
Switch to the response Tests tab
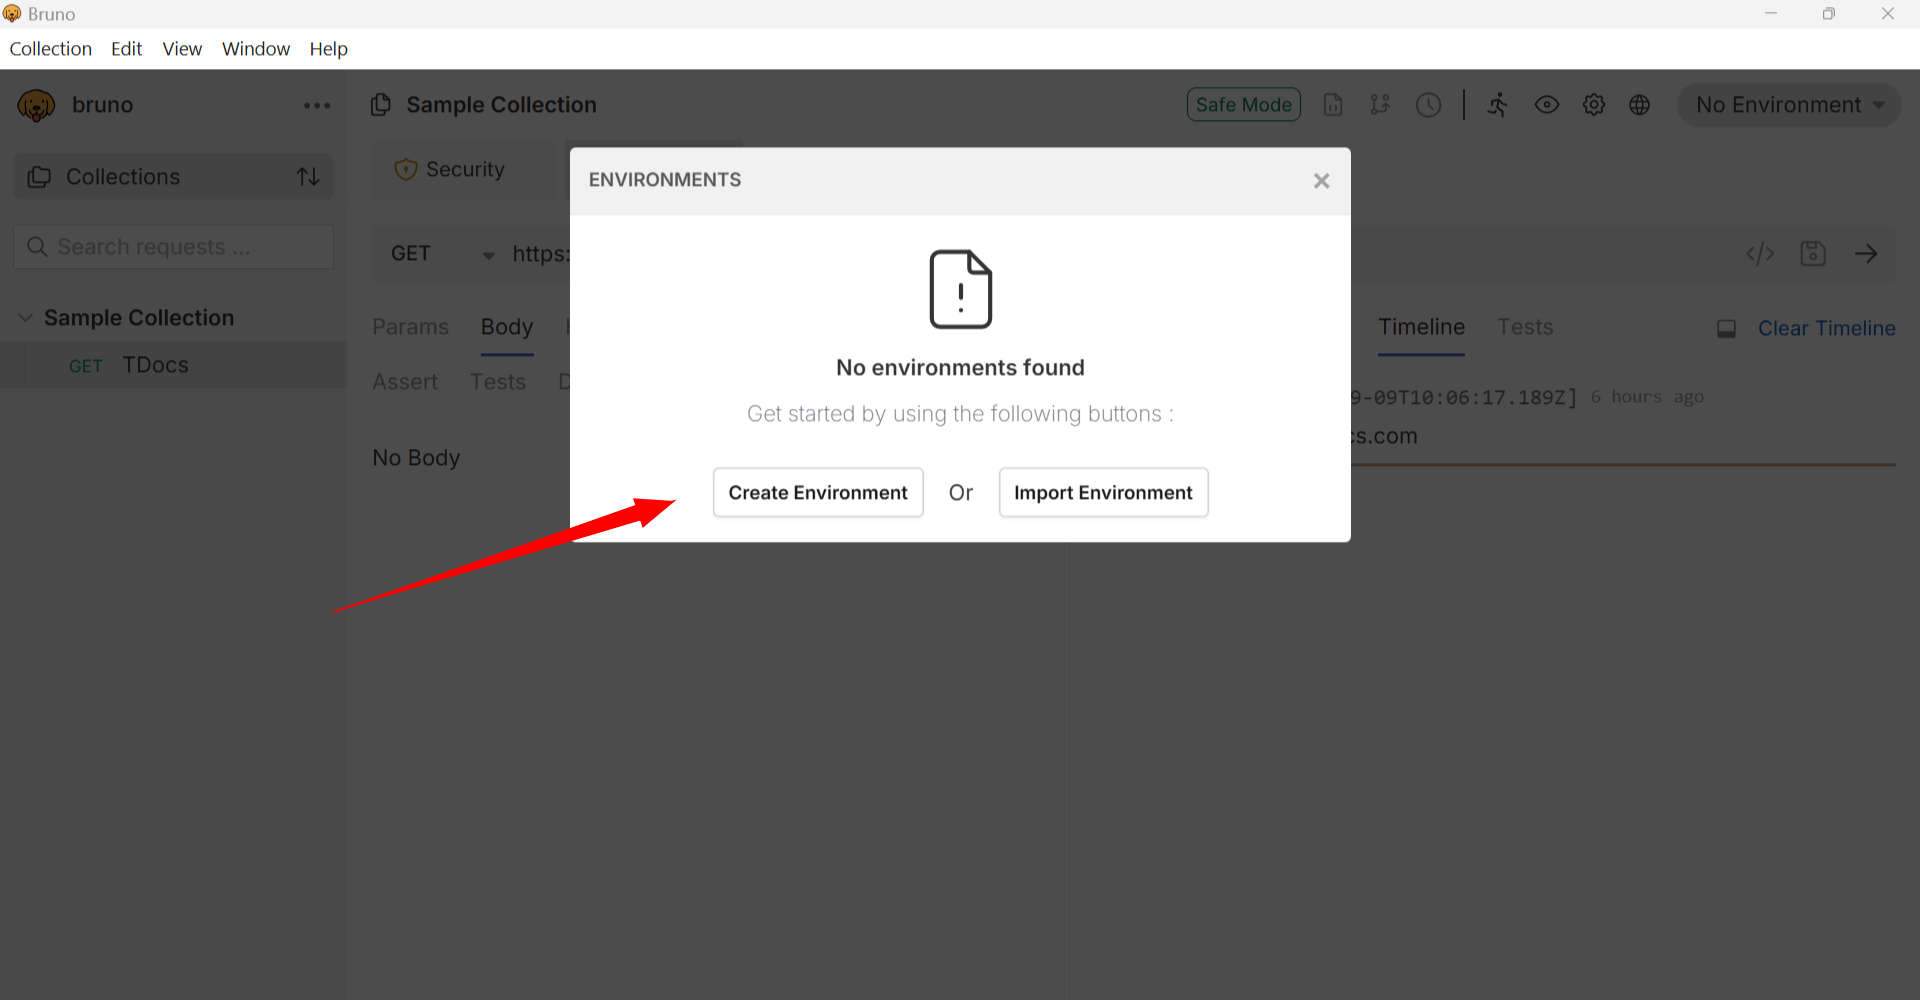[1525, 327]
